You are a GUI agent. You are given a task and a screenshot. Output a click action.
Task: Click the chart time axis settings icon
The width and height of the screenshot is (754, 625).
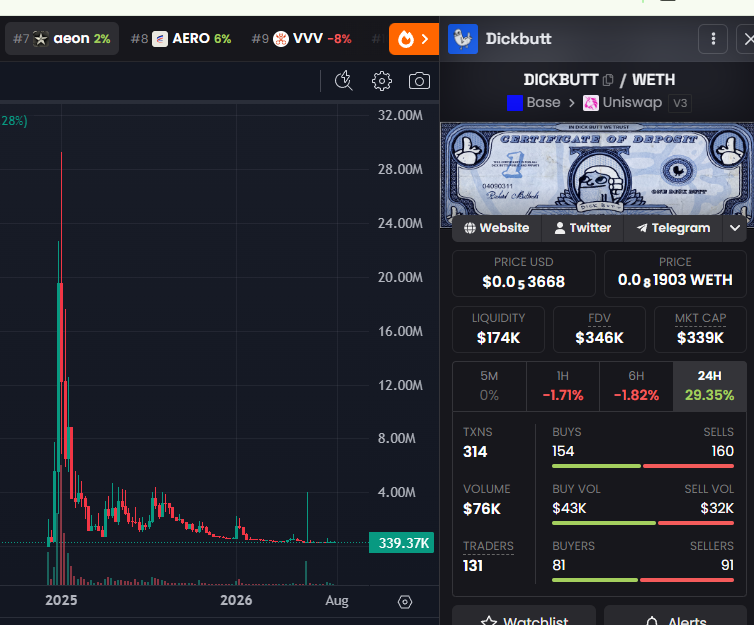405,601
